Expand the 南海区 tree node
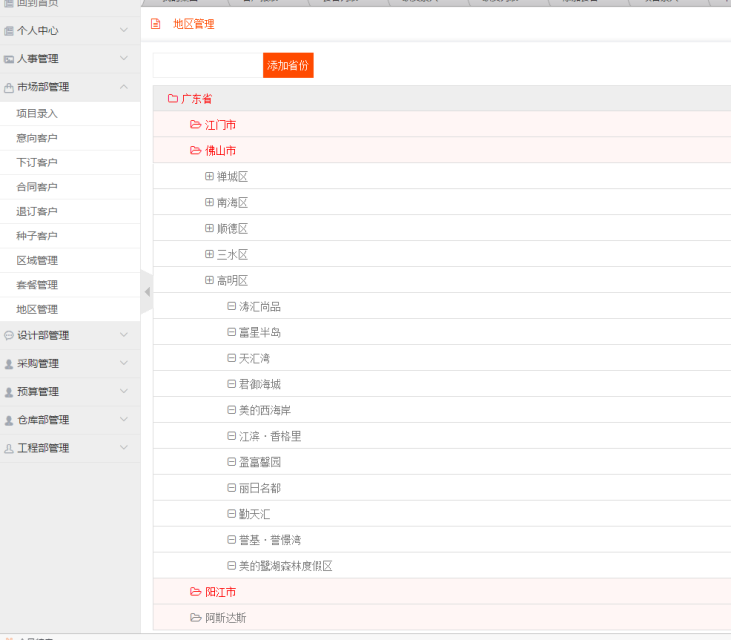Screen dimensions: 731x640 (x=209, y=202)
